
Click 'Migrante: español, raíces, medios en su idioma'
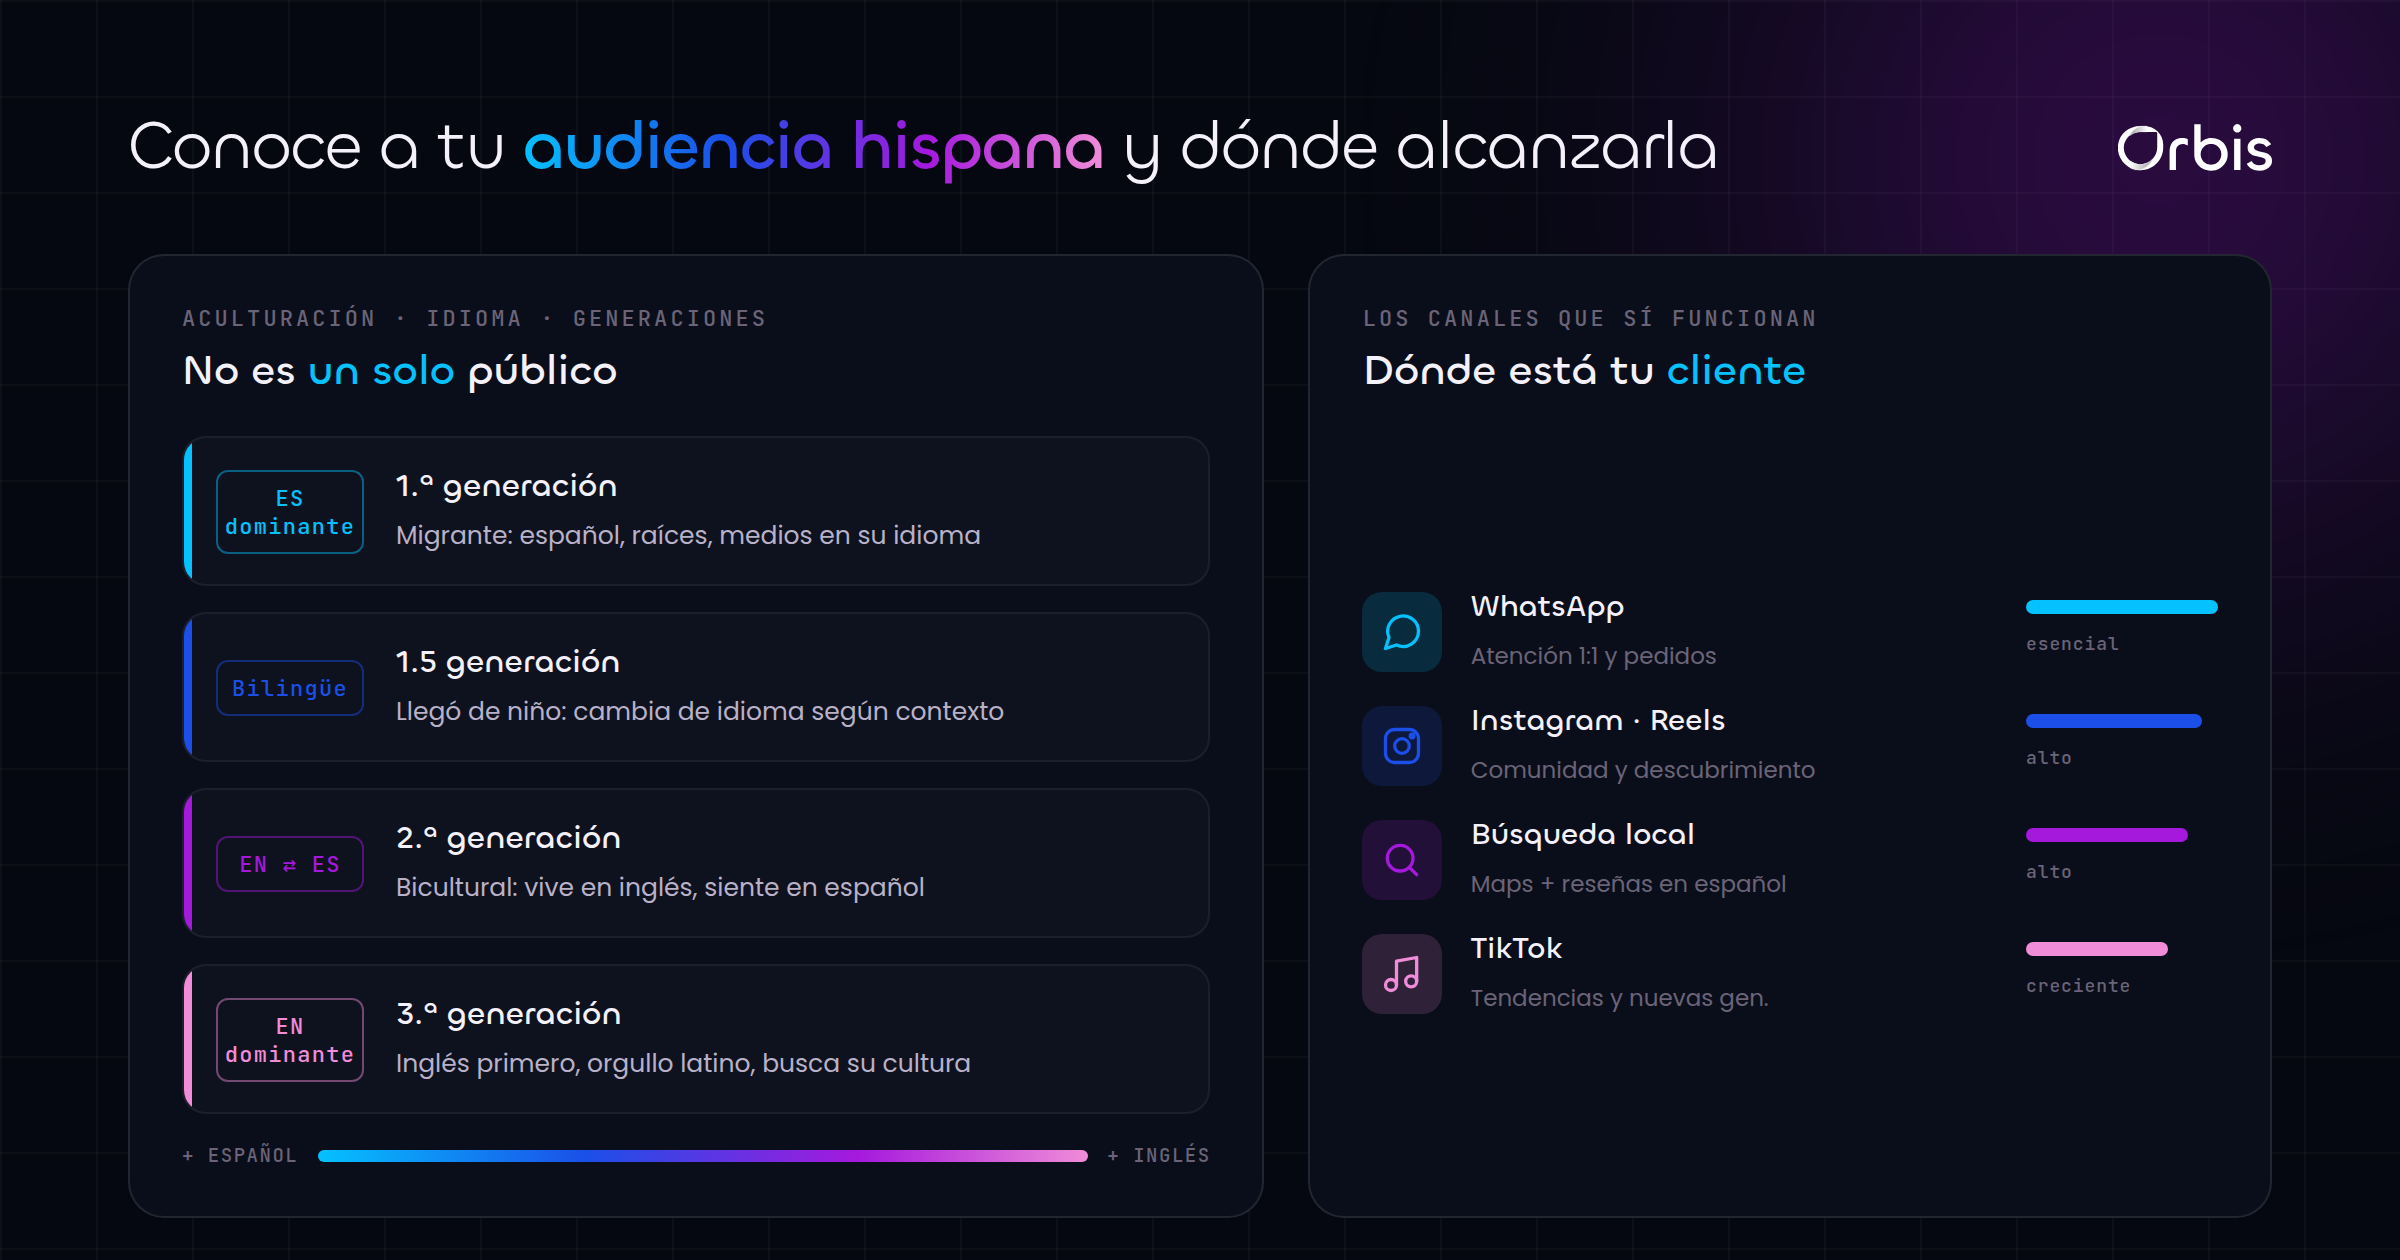[x=688, y=536]
